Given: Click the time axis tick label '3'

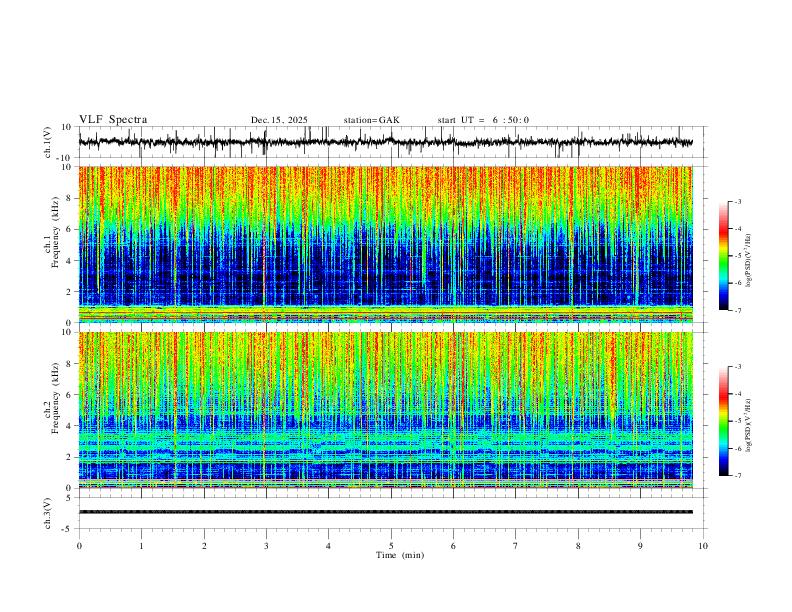Looking at the screenshot, I should click(x=266, y=546).
